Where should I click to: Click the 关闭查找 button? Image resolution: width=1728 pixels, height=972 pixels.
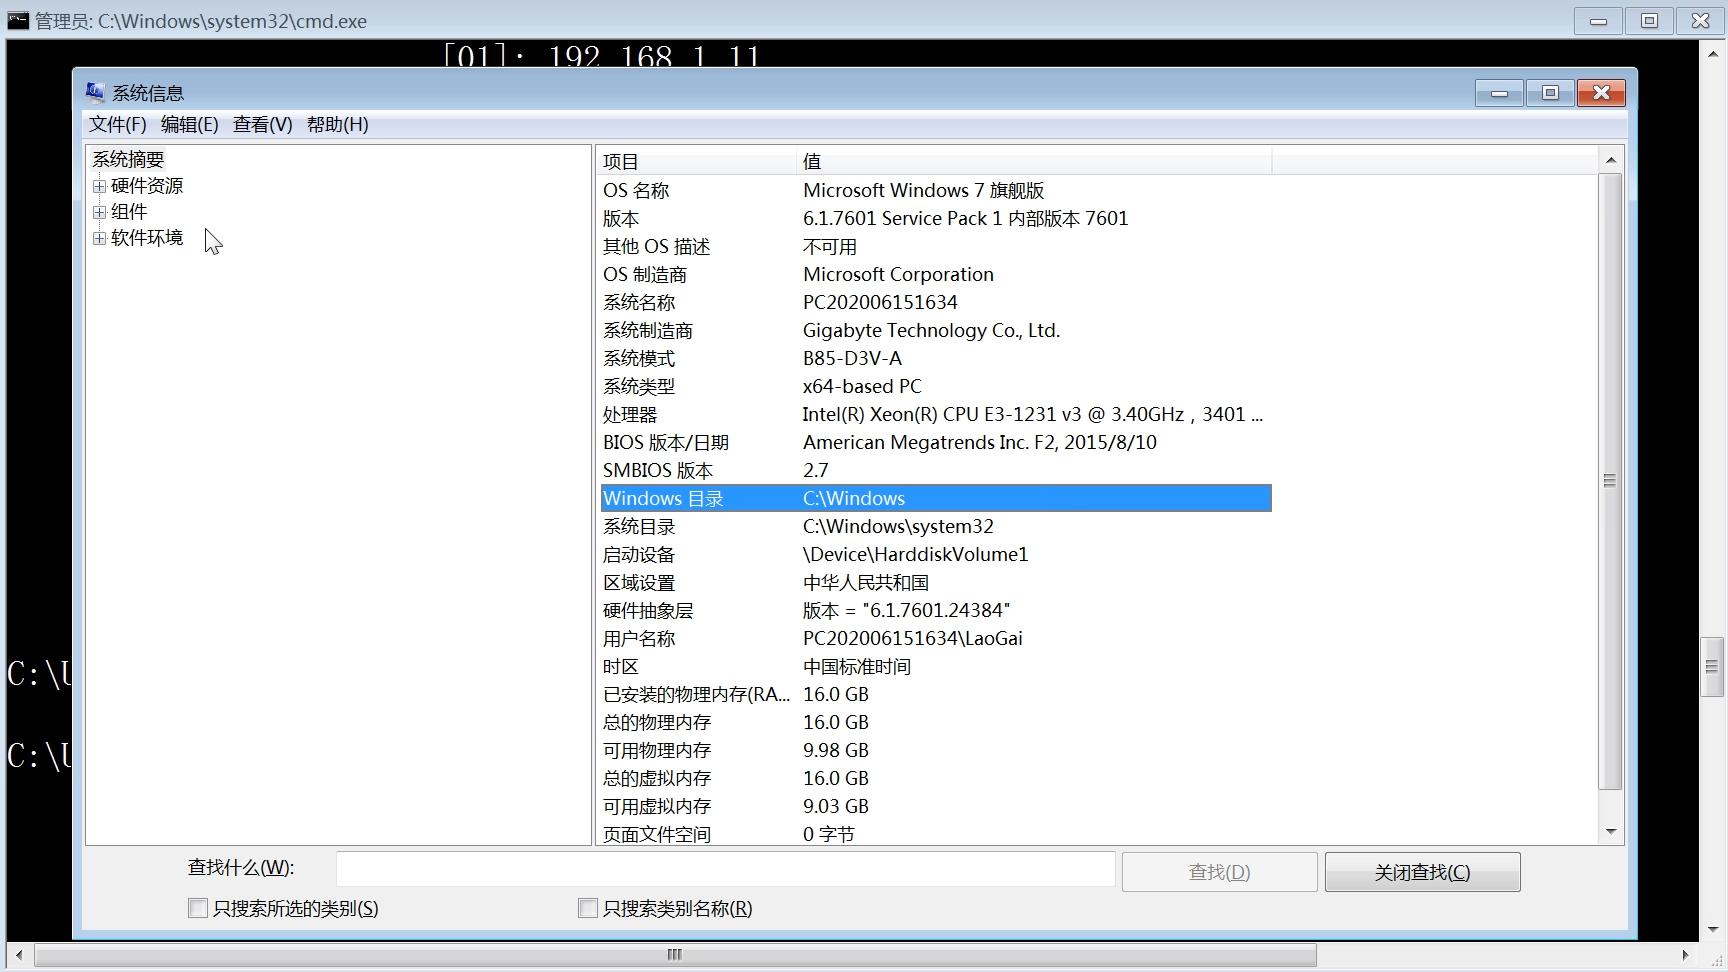(x=1421, y=871)
